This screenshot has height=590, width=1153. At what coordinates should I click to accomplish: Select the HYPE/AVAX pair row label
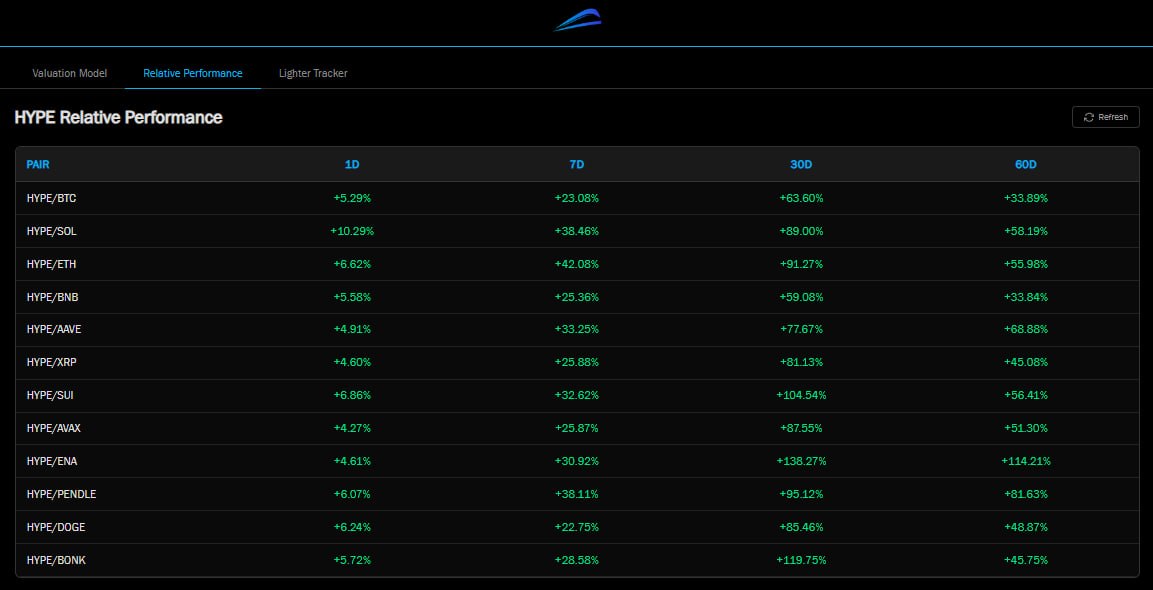coord(54,428)
